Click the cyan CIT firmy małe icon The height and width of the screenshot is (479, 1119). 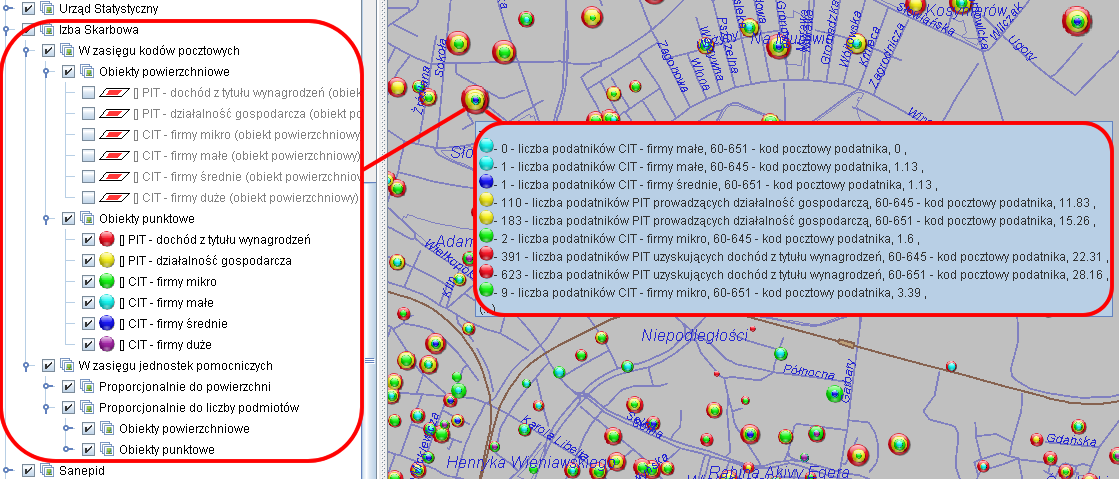click(109, 303)
